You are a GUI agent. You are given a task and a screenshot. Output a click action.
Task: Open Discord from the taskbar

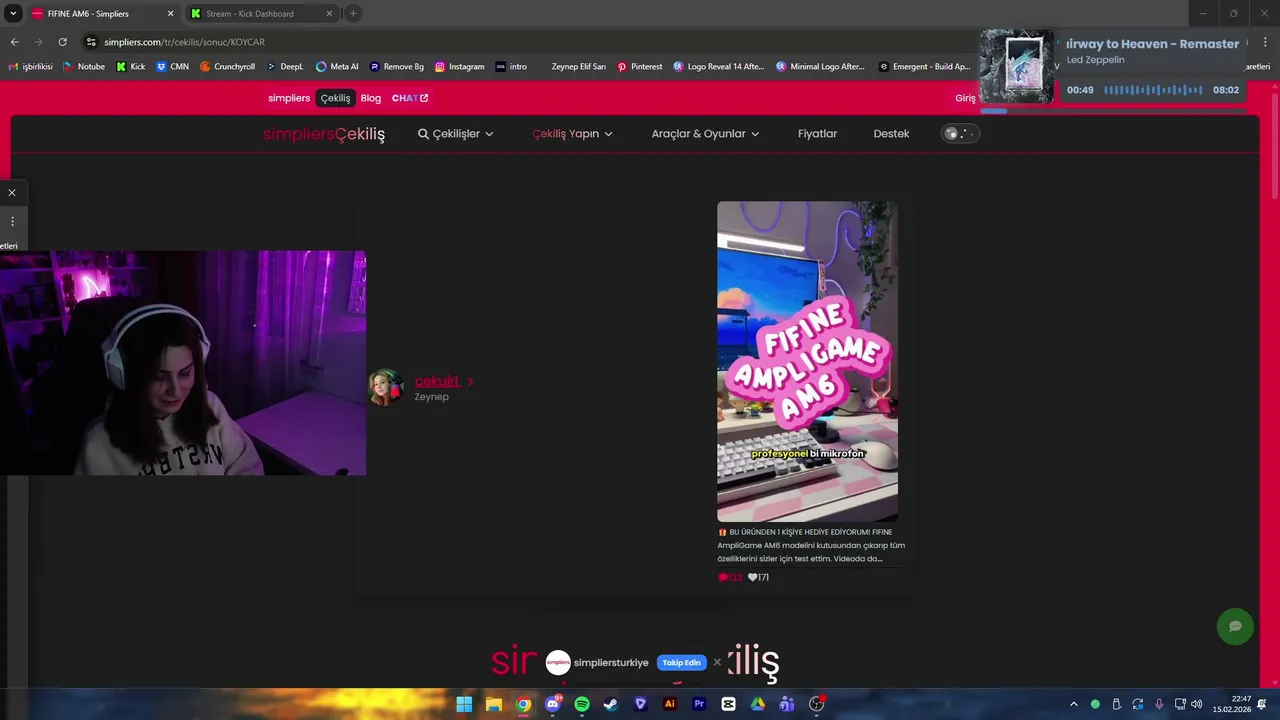(x=553, y=704)
